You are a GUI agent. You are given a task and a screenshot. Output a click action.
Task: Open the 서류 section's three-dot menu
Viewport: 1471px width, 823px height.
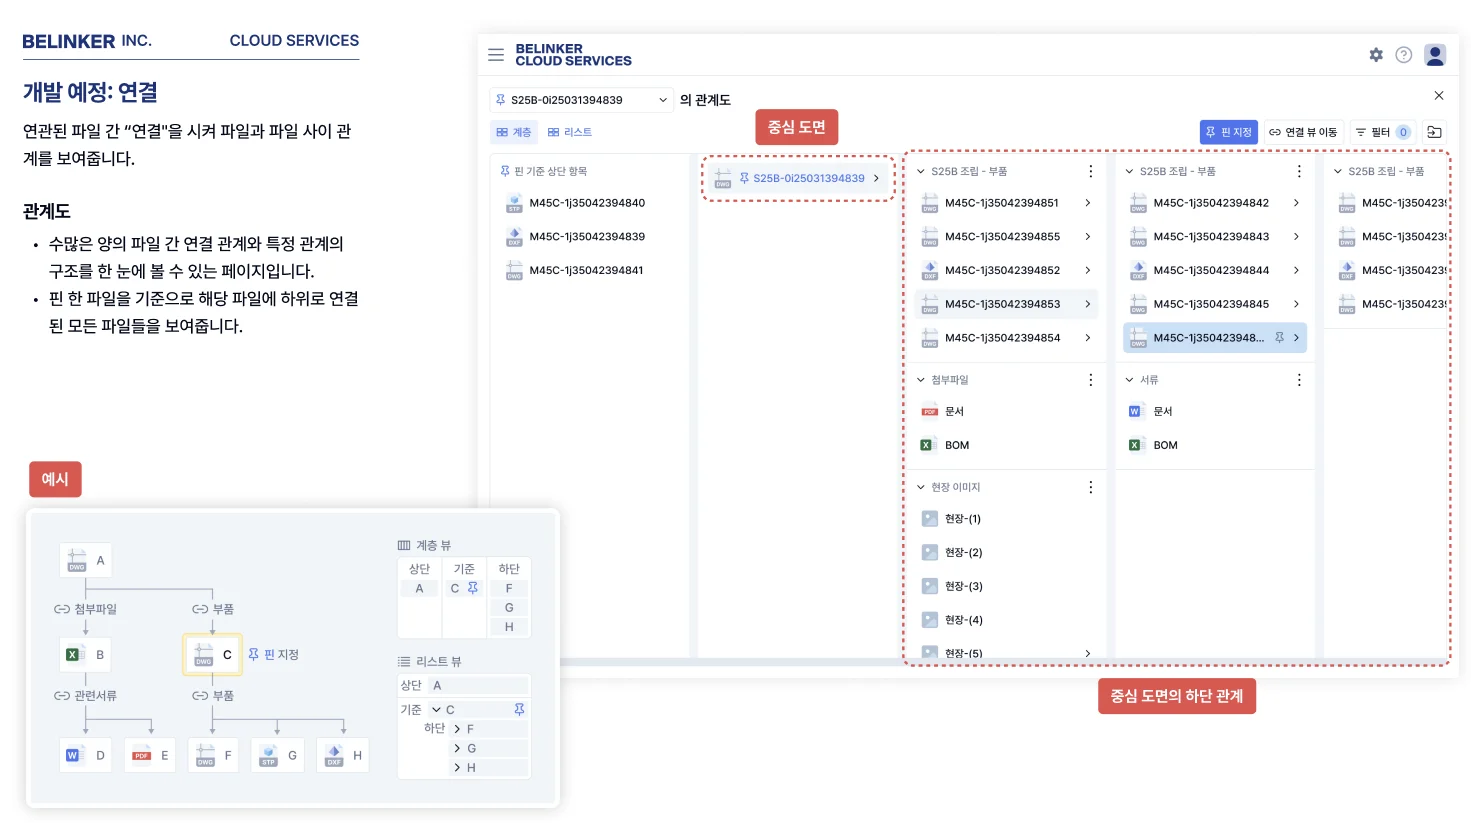[x=1299, y=380]
